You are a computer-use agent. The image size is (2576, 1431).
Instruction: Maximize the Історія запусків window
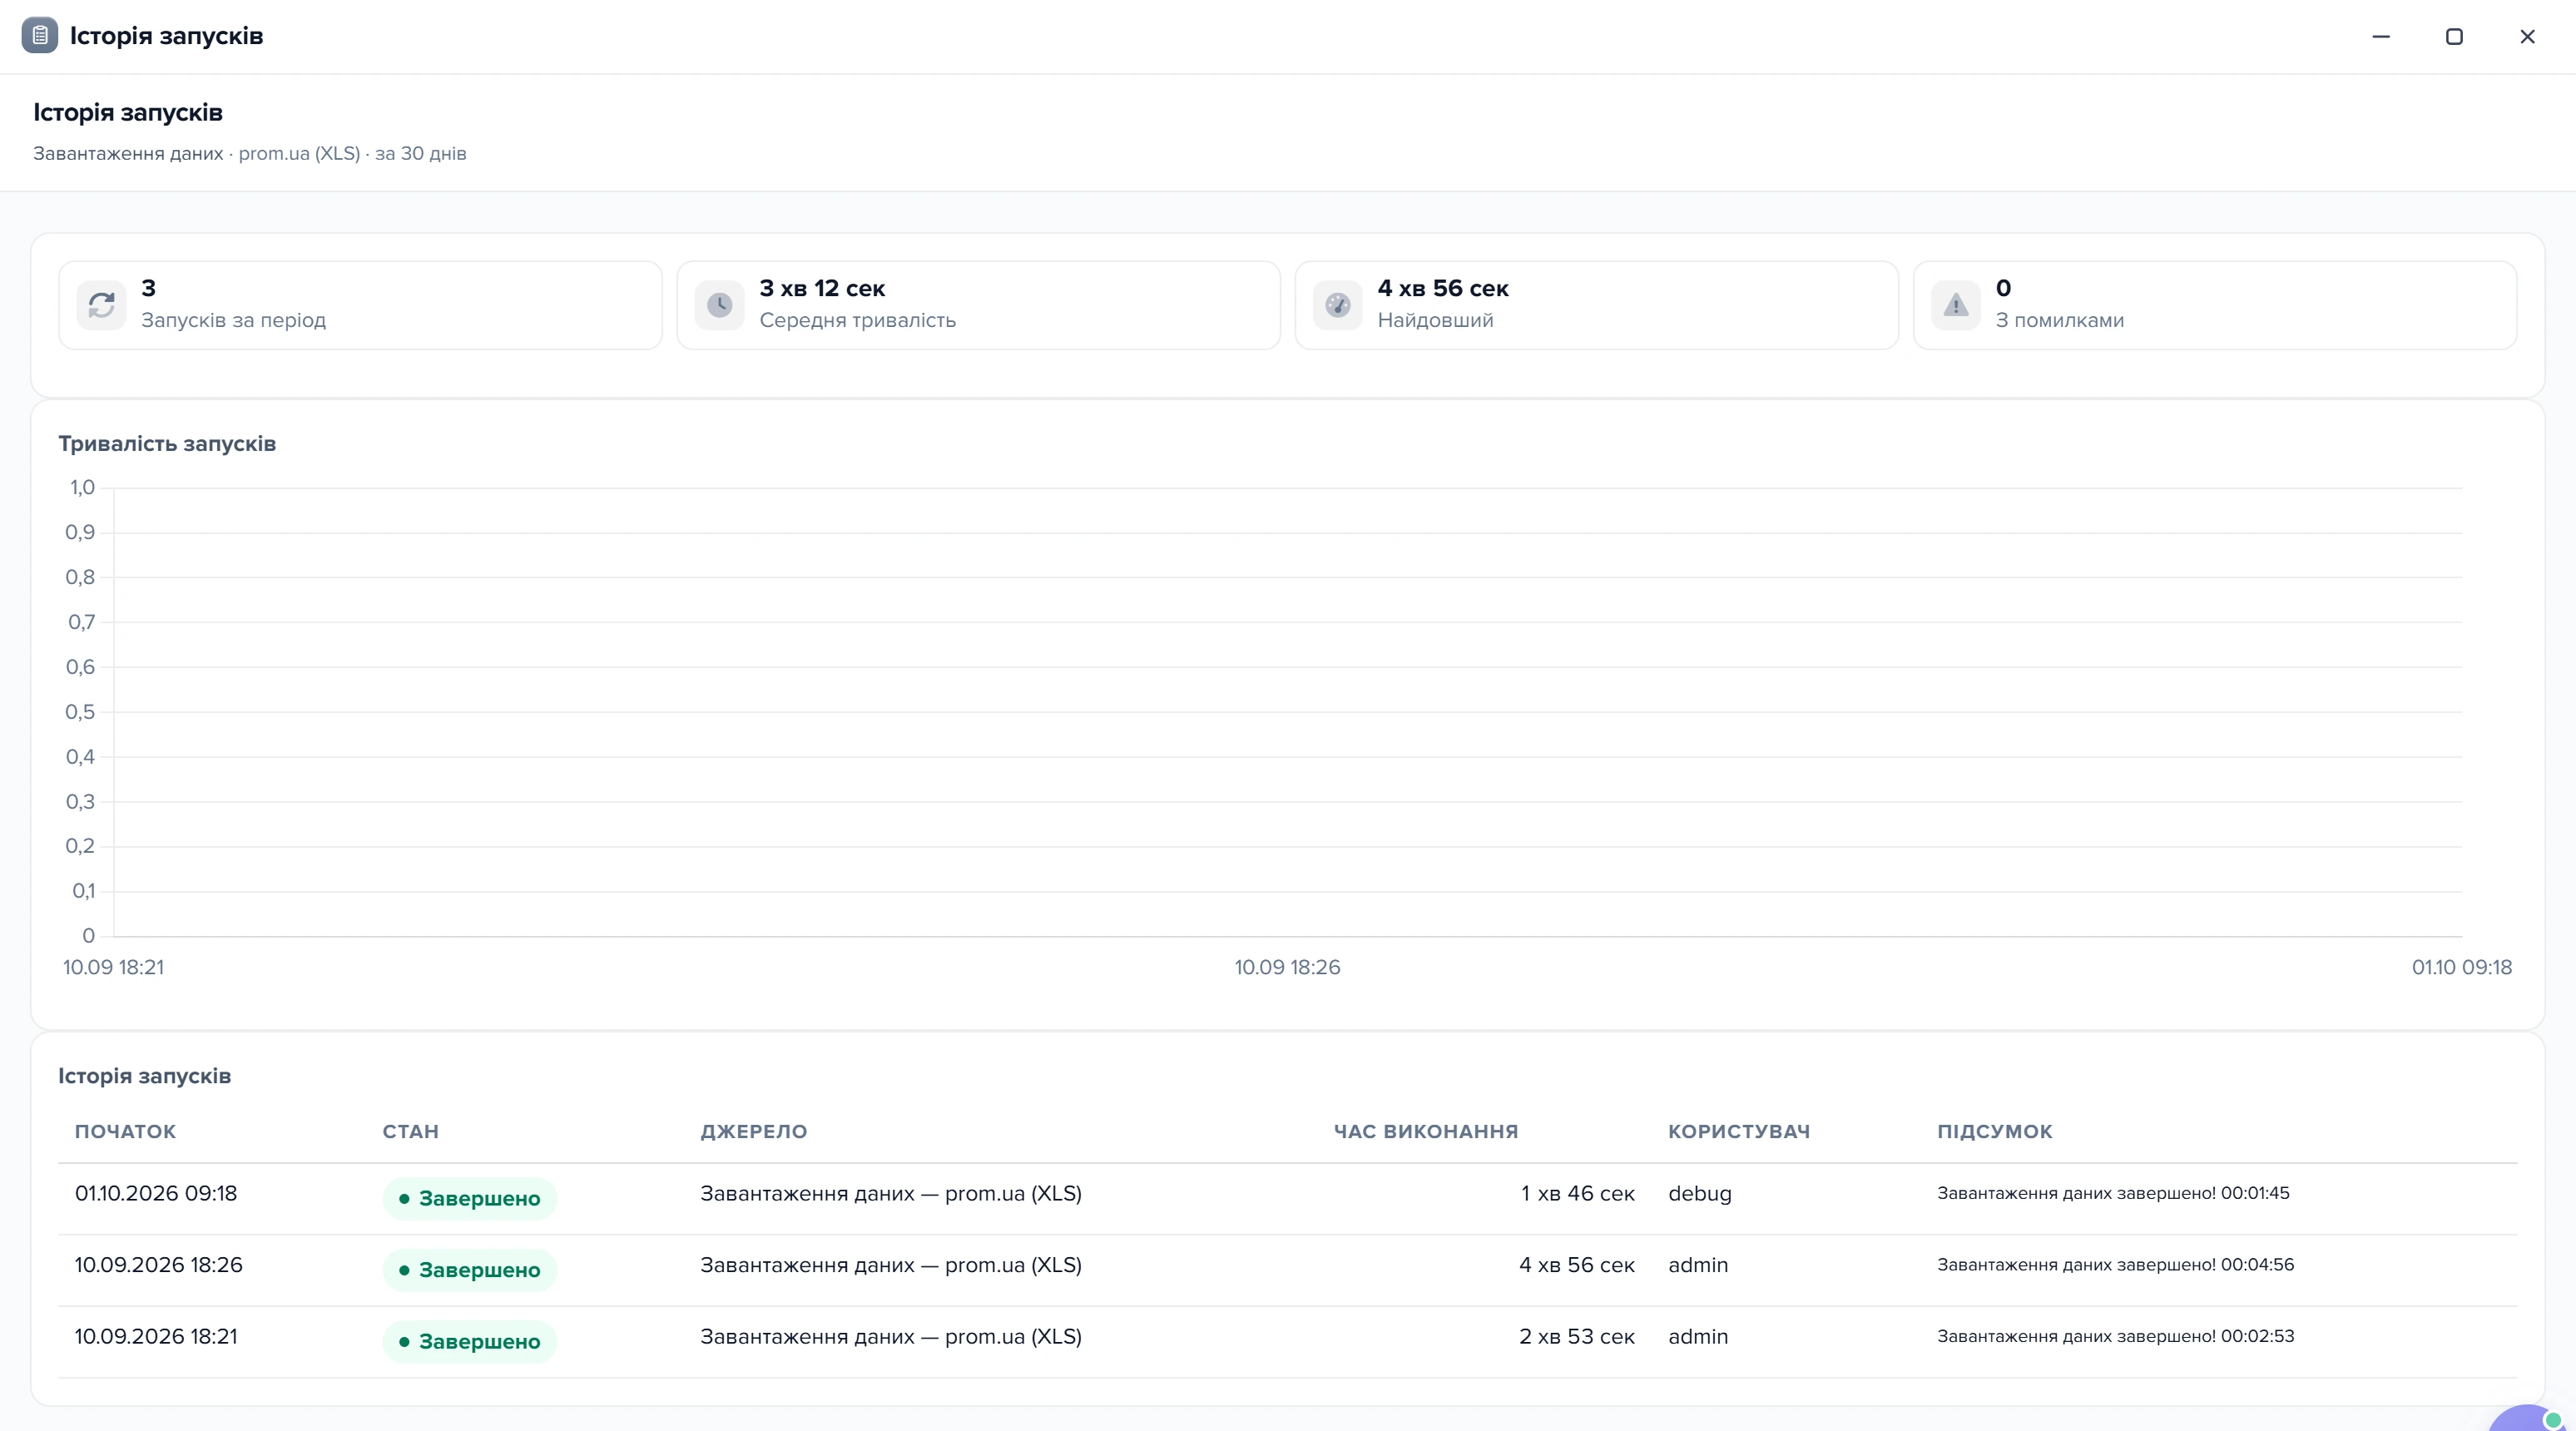pyautogui.click(x=2454, y=37)
